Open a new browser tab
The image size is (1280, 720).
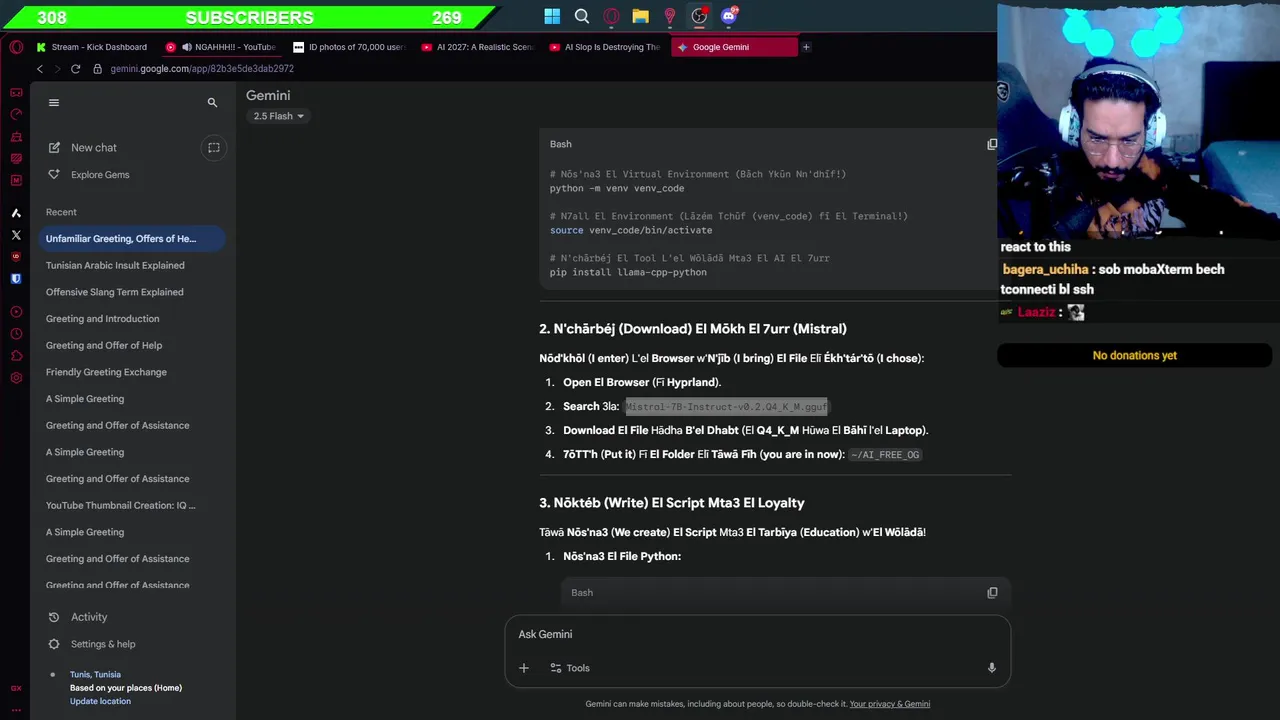(x=806, y=47)
